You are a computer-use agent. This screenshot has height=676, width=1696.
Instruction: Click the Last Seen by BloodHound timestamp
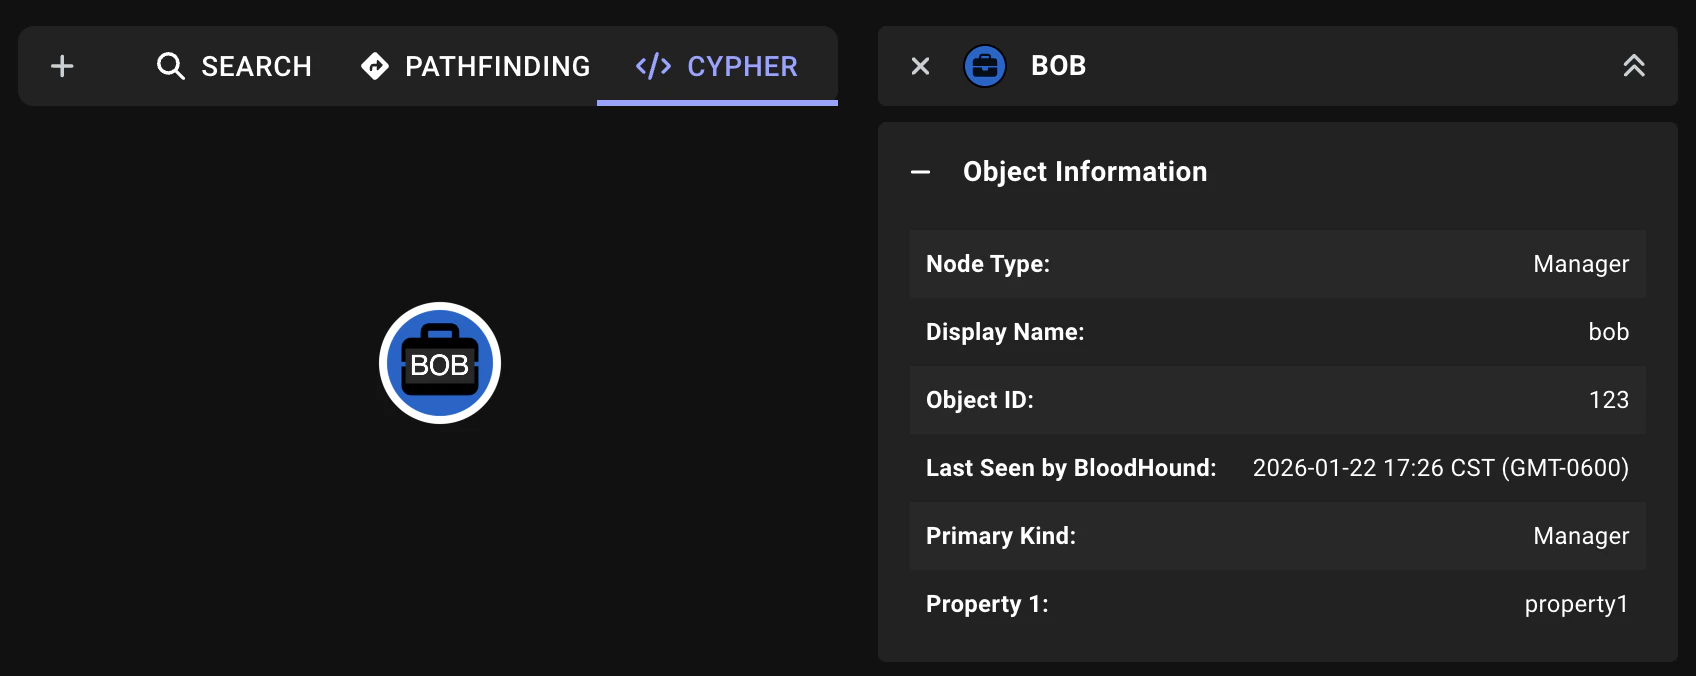click(x=1440, y=467)
